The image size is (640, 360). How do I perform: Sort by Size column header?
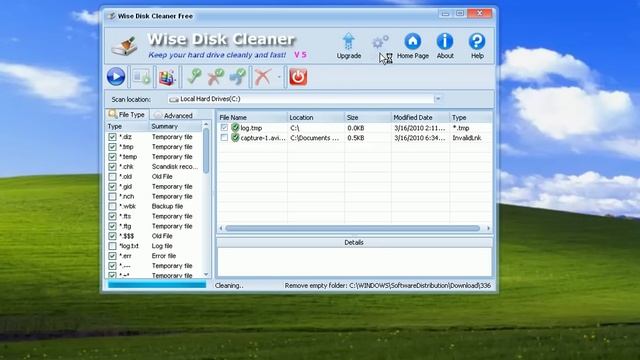point(368,118)
